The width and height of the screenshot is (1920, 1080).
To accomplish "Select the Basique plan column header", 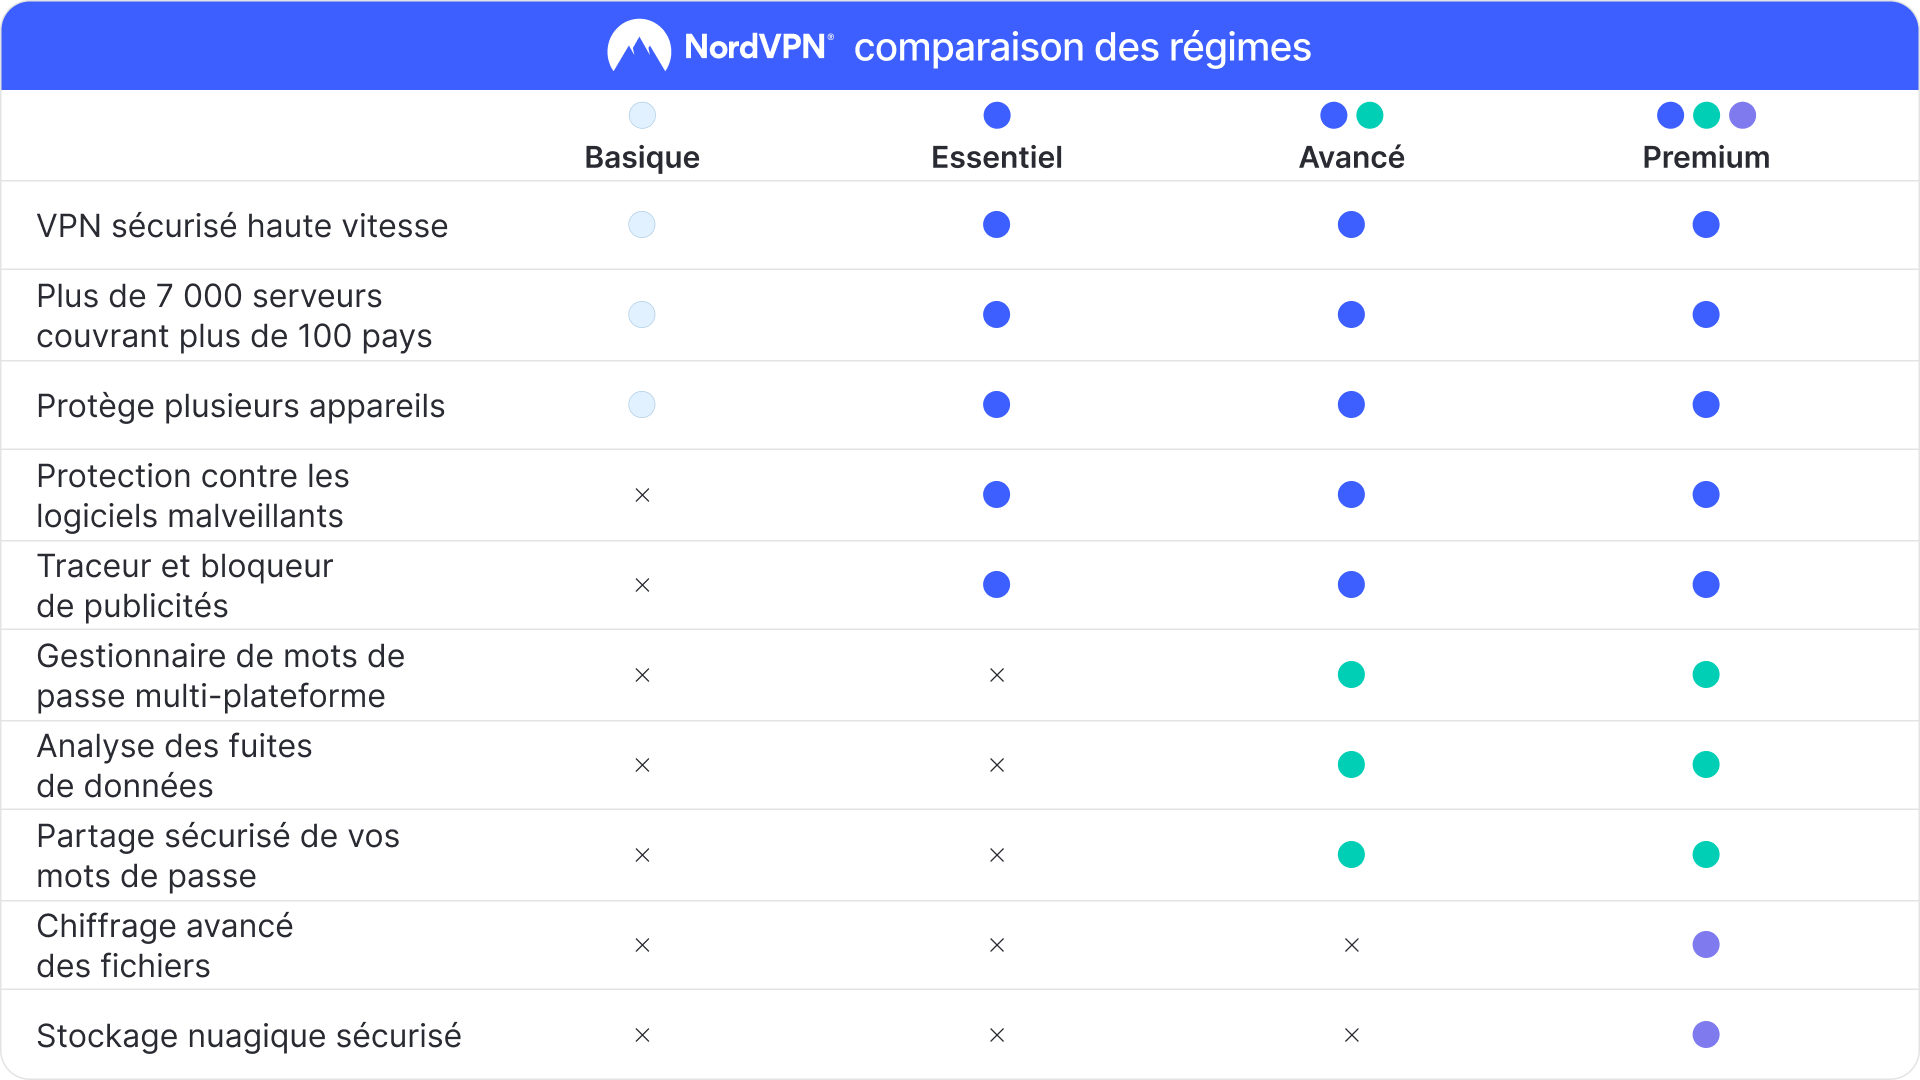I will [x=642, y=157].
